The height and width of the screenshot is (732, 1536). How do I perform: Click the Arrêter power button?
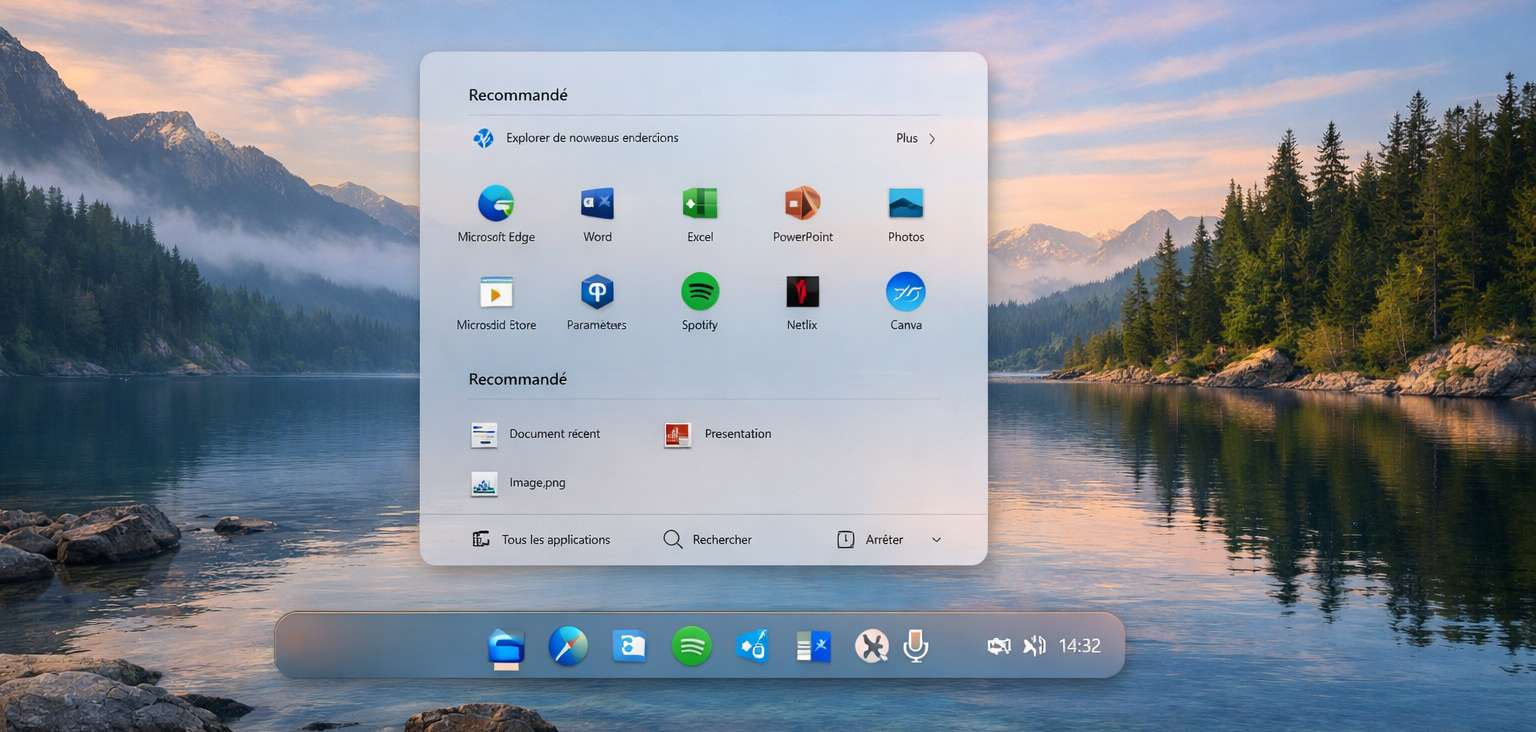coord(870,540)
